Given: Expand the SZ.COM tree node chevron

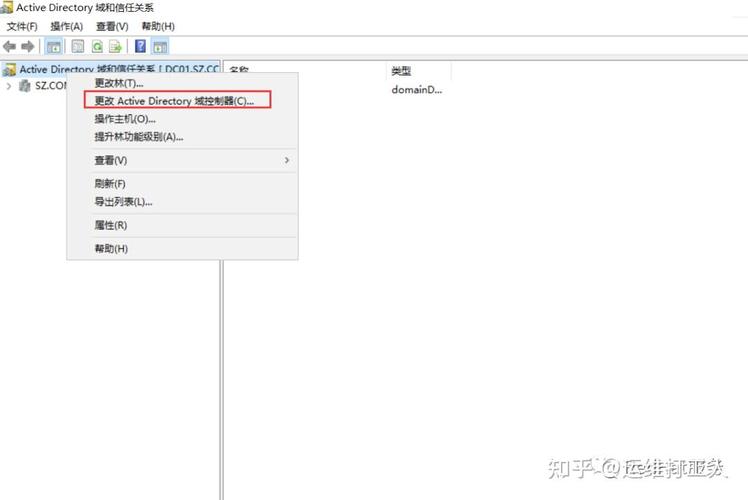Looking at the screenshot, I should [x=9, y=86].
